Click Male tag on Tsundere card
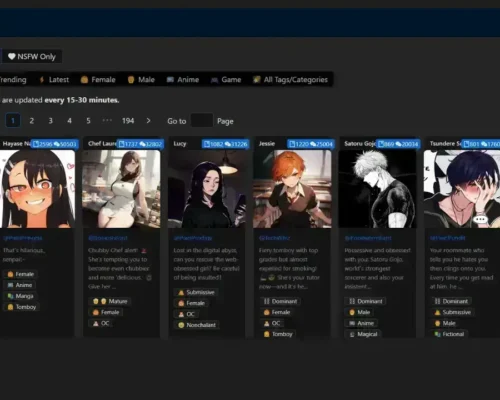The width and height of the screenshot is (500, 400). [x=445, y=323]
